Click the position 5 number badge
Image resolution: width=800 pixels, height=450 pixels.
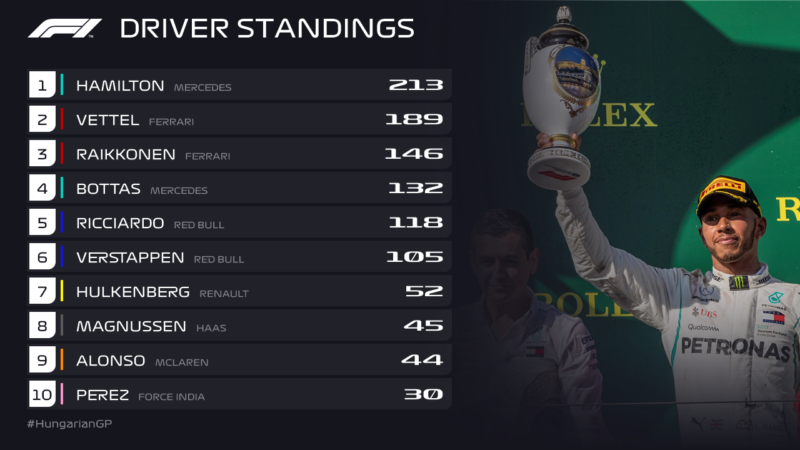click(42, 222)
